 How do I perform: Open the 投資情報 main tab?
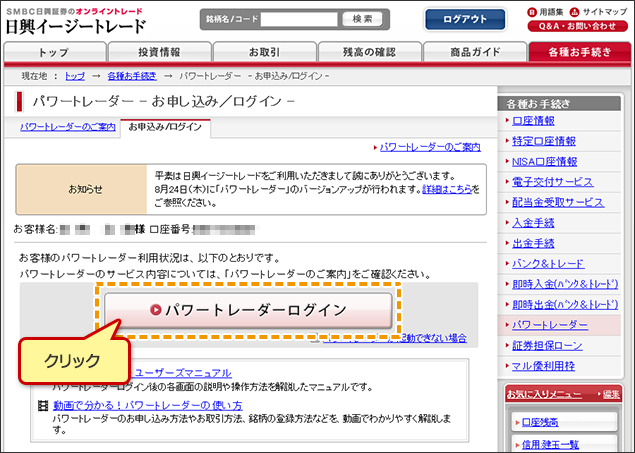pyautogui.click(x=160, y=52)
